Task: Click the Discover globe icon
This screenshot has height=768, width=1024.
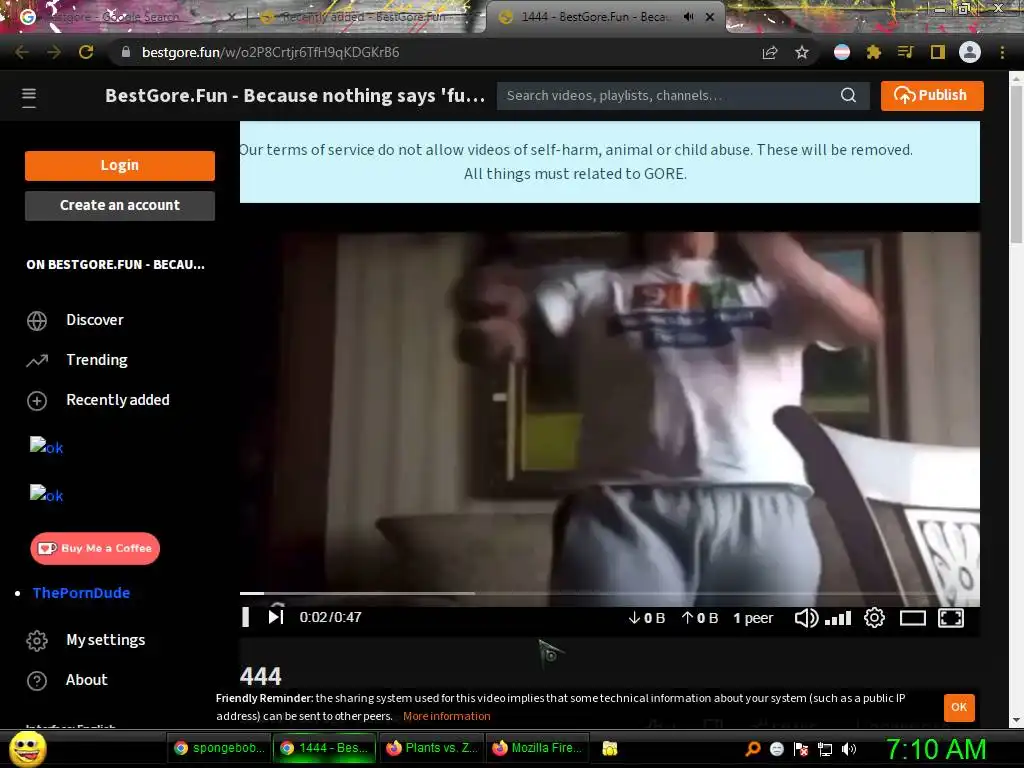Action: 37,321
